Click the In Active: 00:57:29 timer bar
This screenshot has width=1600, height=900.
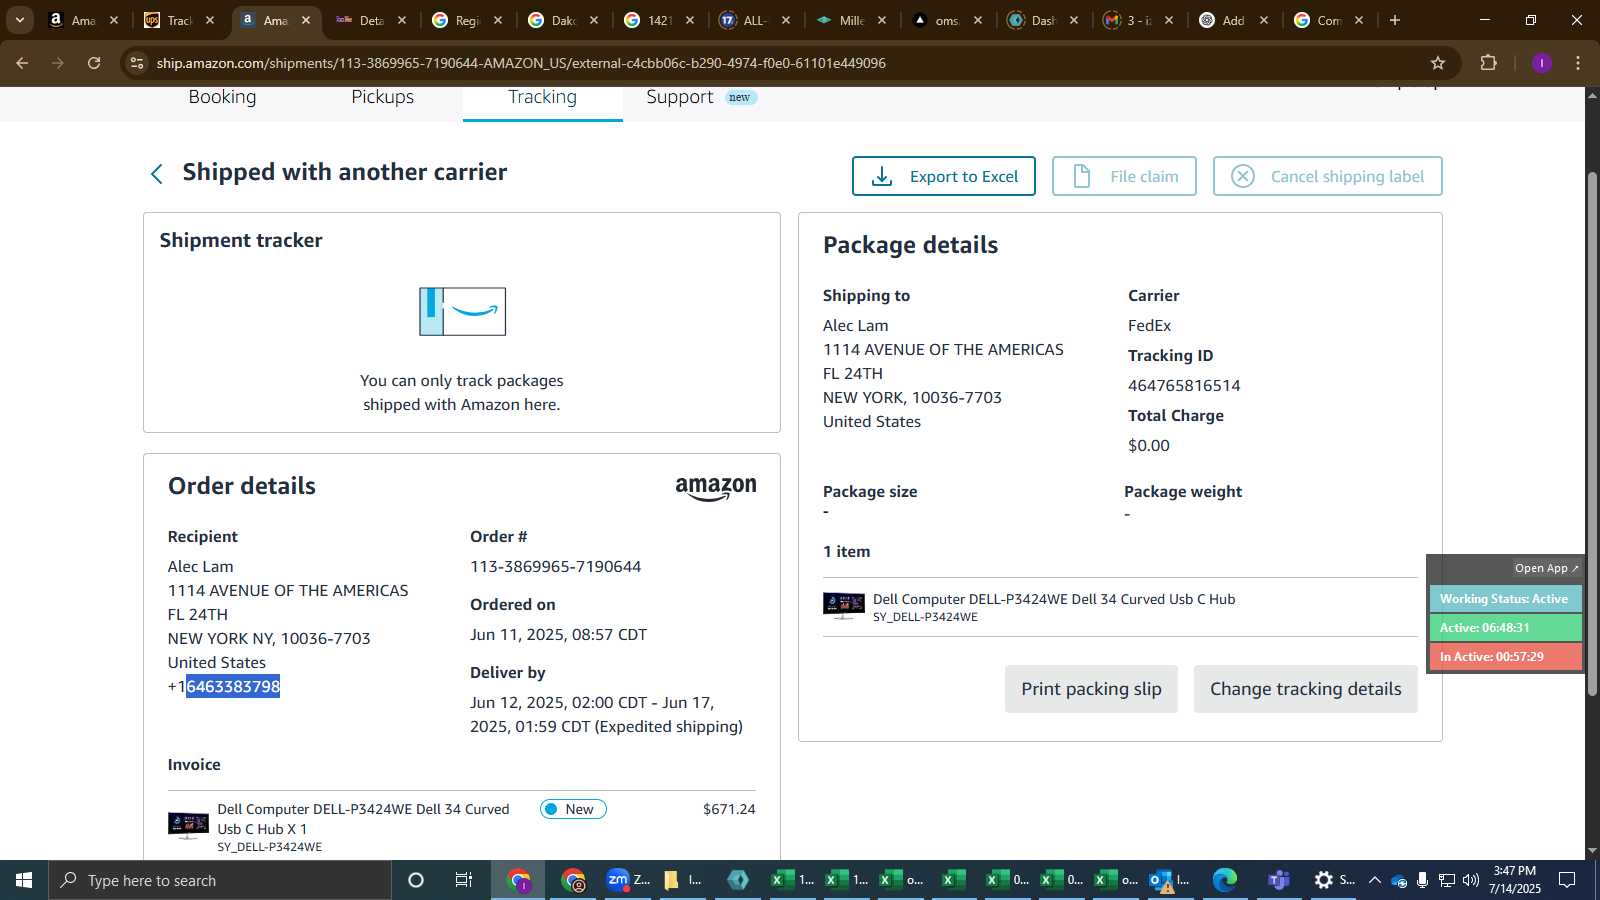(1505, 657)
